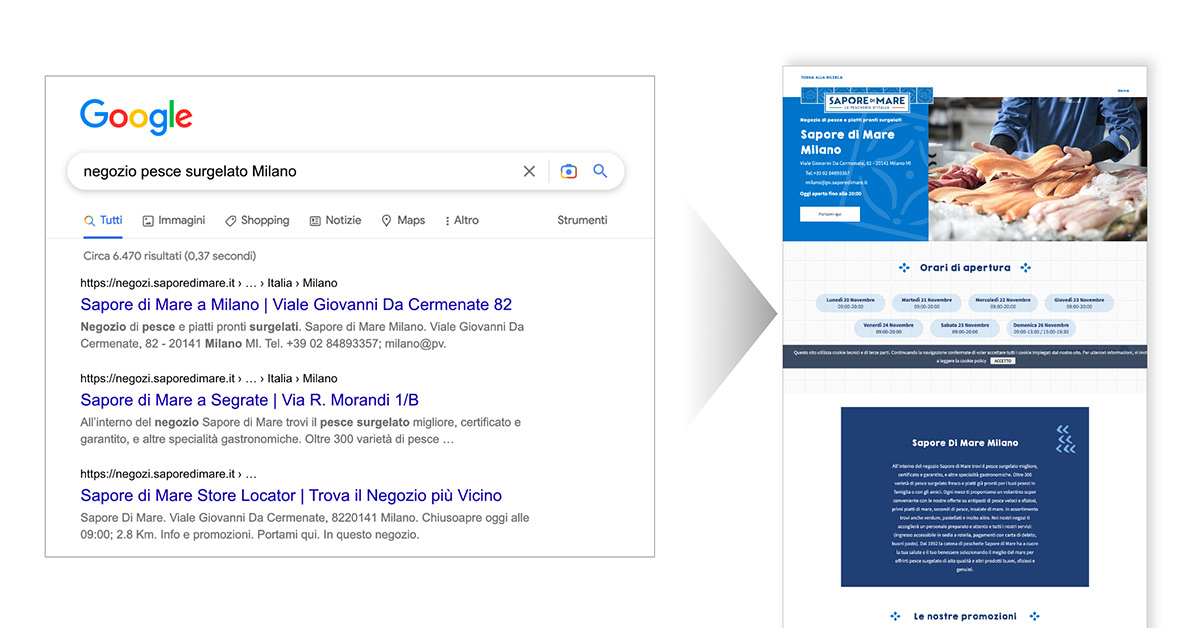Viewport: 1200px width, 628px height.
Task: Click the Google logo
Action: 136,117
